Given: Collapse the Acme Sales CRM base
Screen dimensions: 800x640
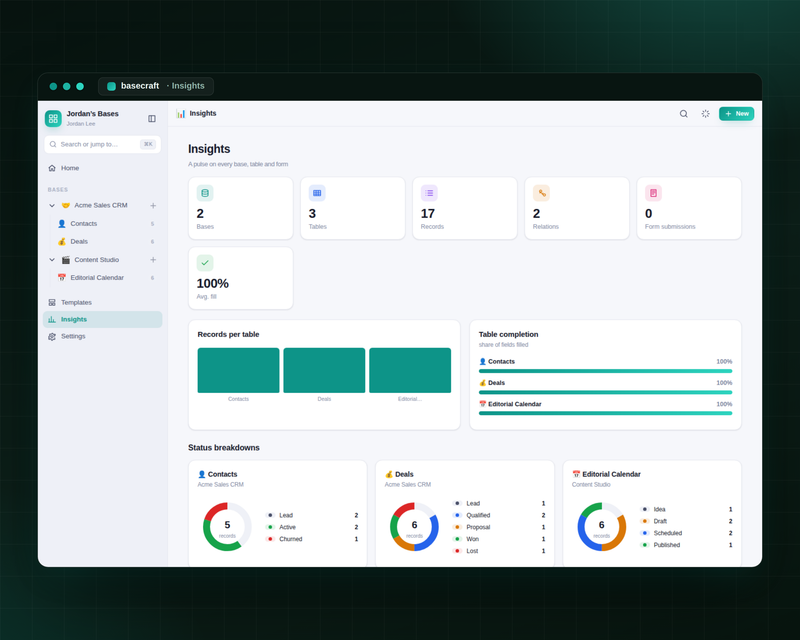Looking at the screenshot, I should click(52, 205).
